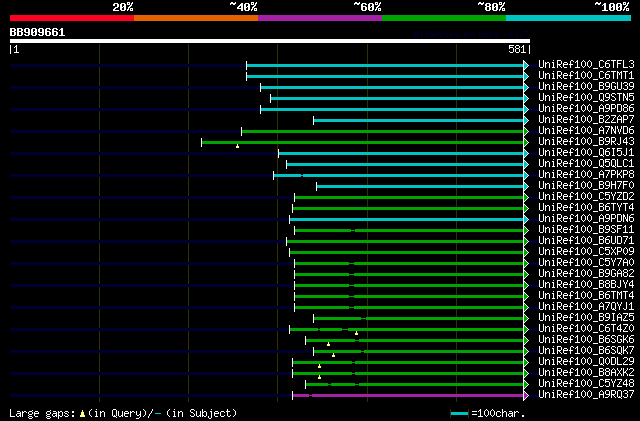Click the green alignment bar for UniRef100_B9IAZ5

pos(418,319)
